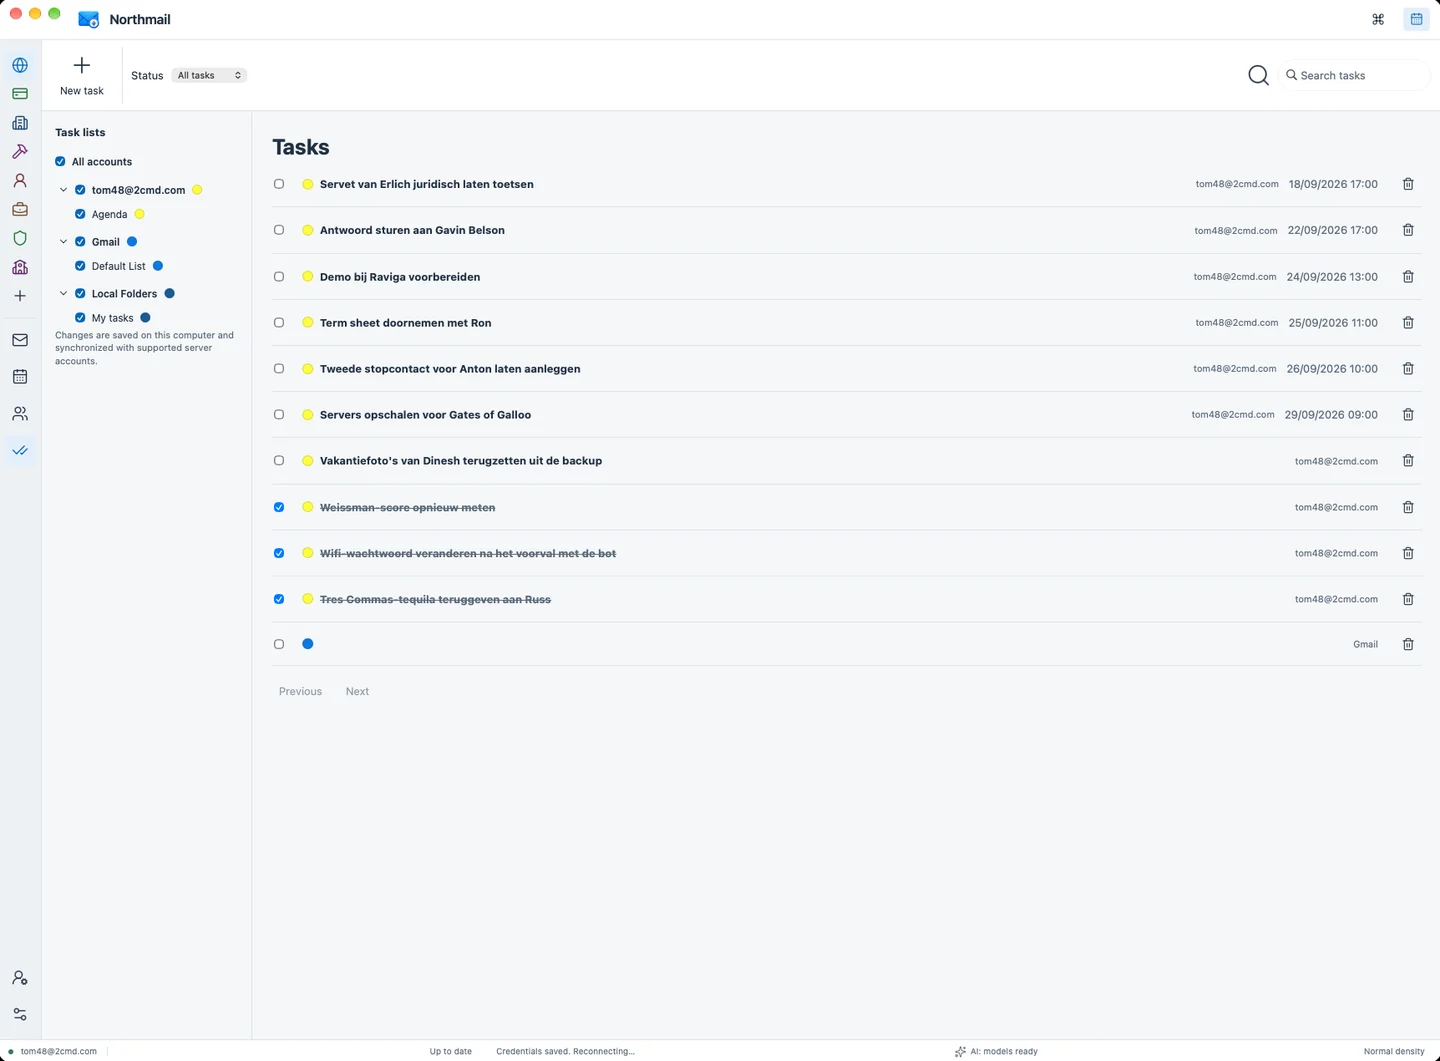1440x1061 pixels.
Task: Collapse the tom48@2cmd.com account tree
Action: click(x=63, y=190)
